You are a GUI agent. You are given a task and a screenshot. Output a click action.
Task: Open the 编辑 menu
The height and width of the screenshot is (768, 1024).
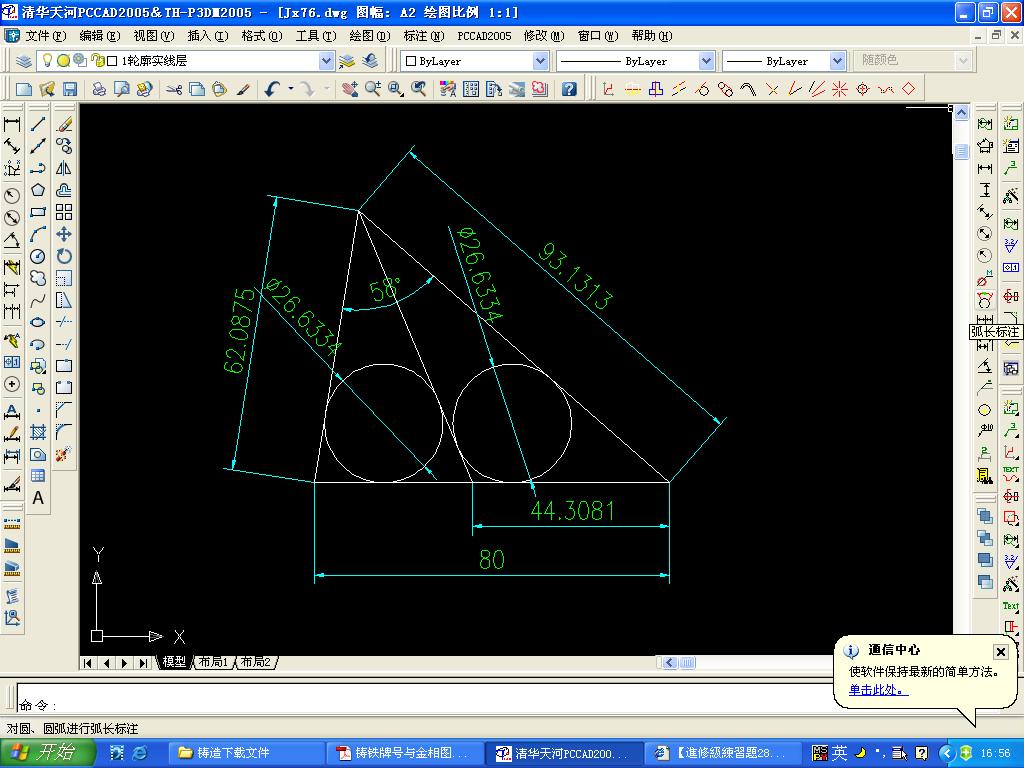[99, 35]
